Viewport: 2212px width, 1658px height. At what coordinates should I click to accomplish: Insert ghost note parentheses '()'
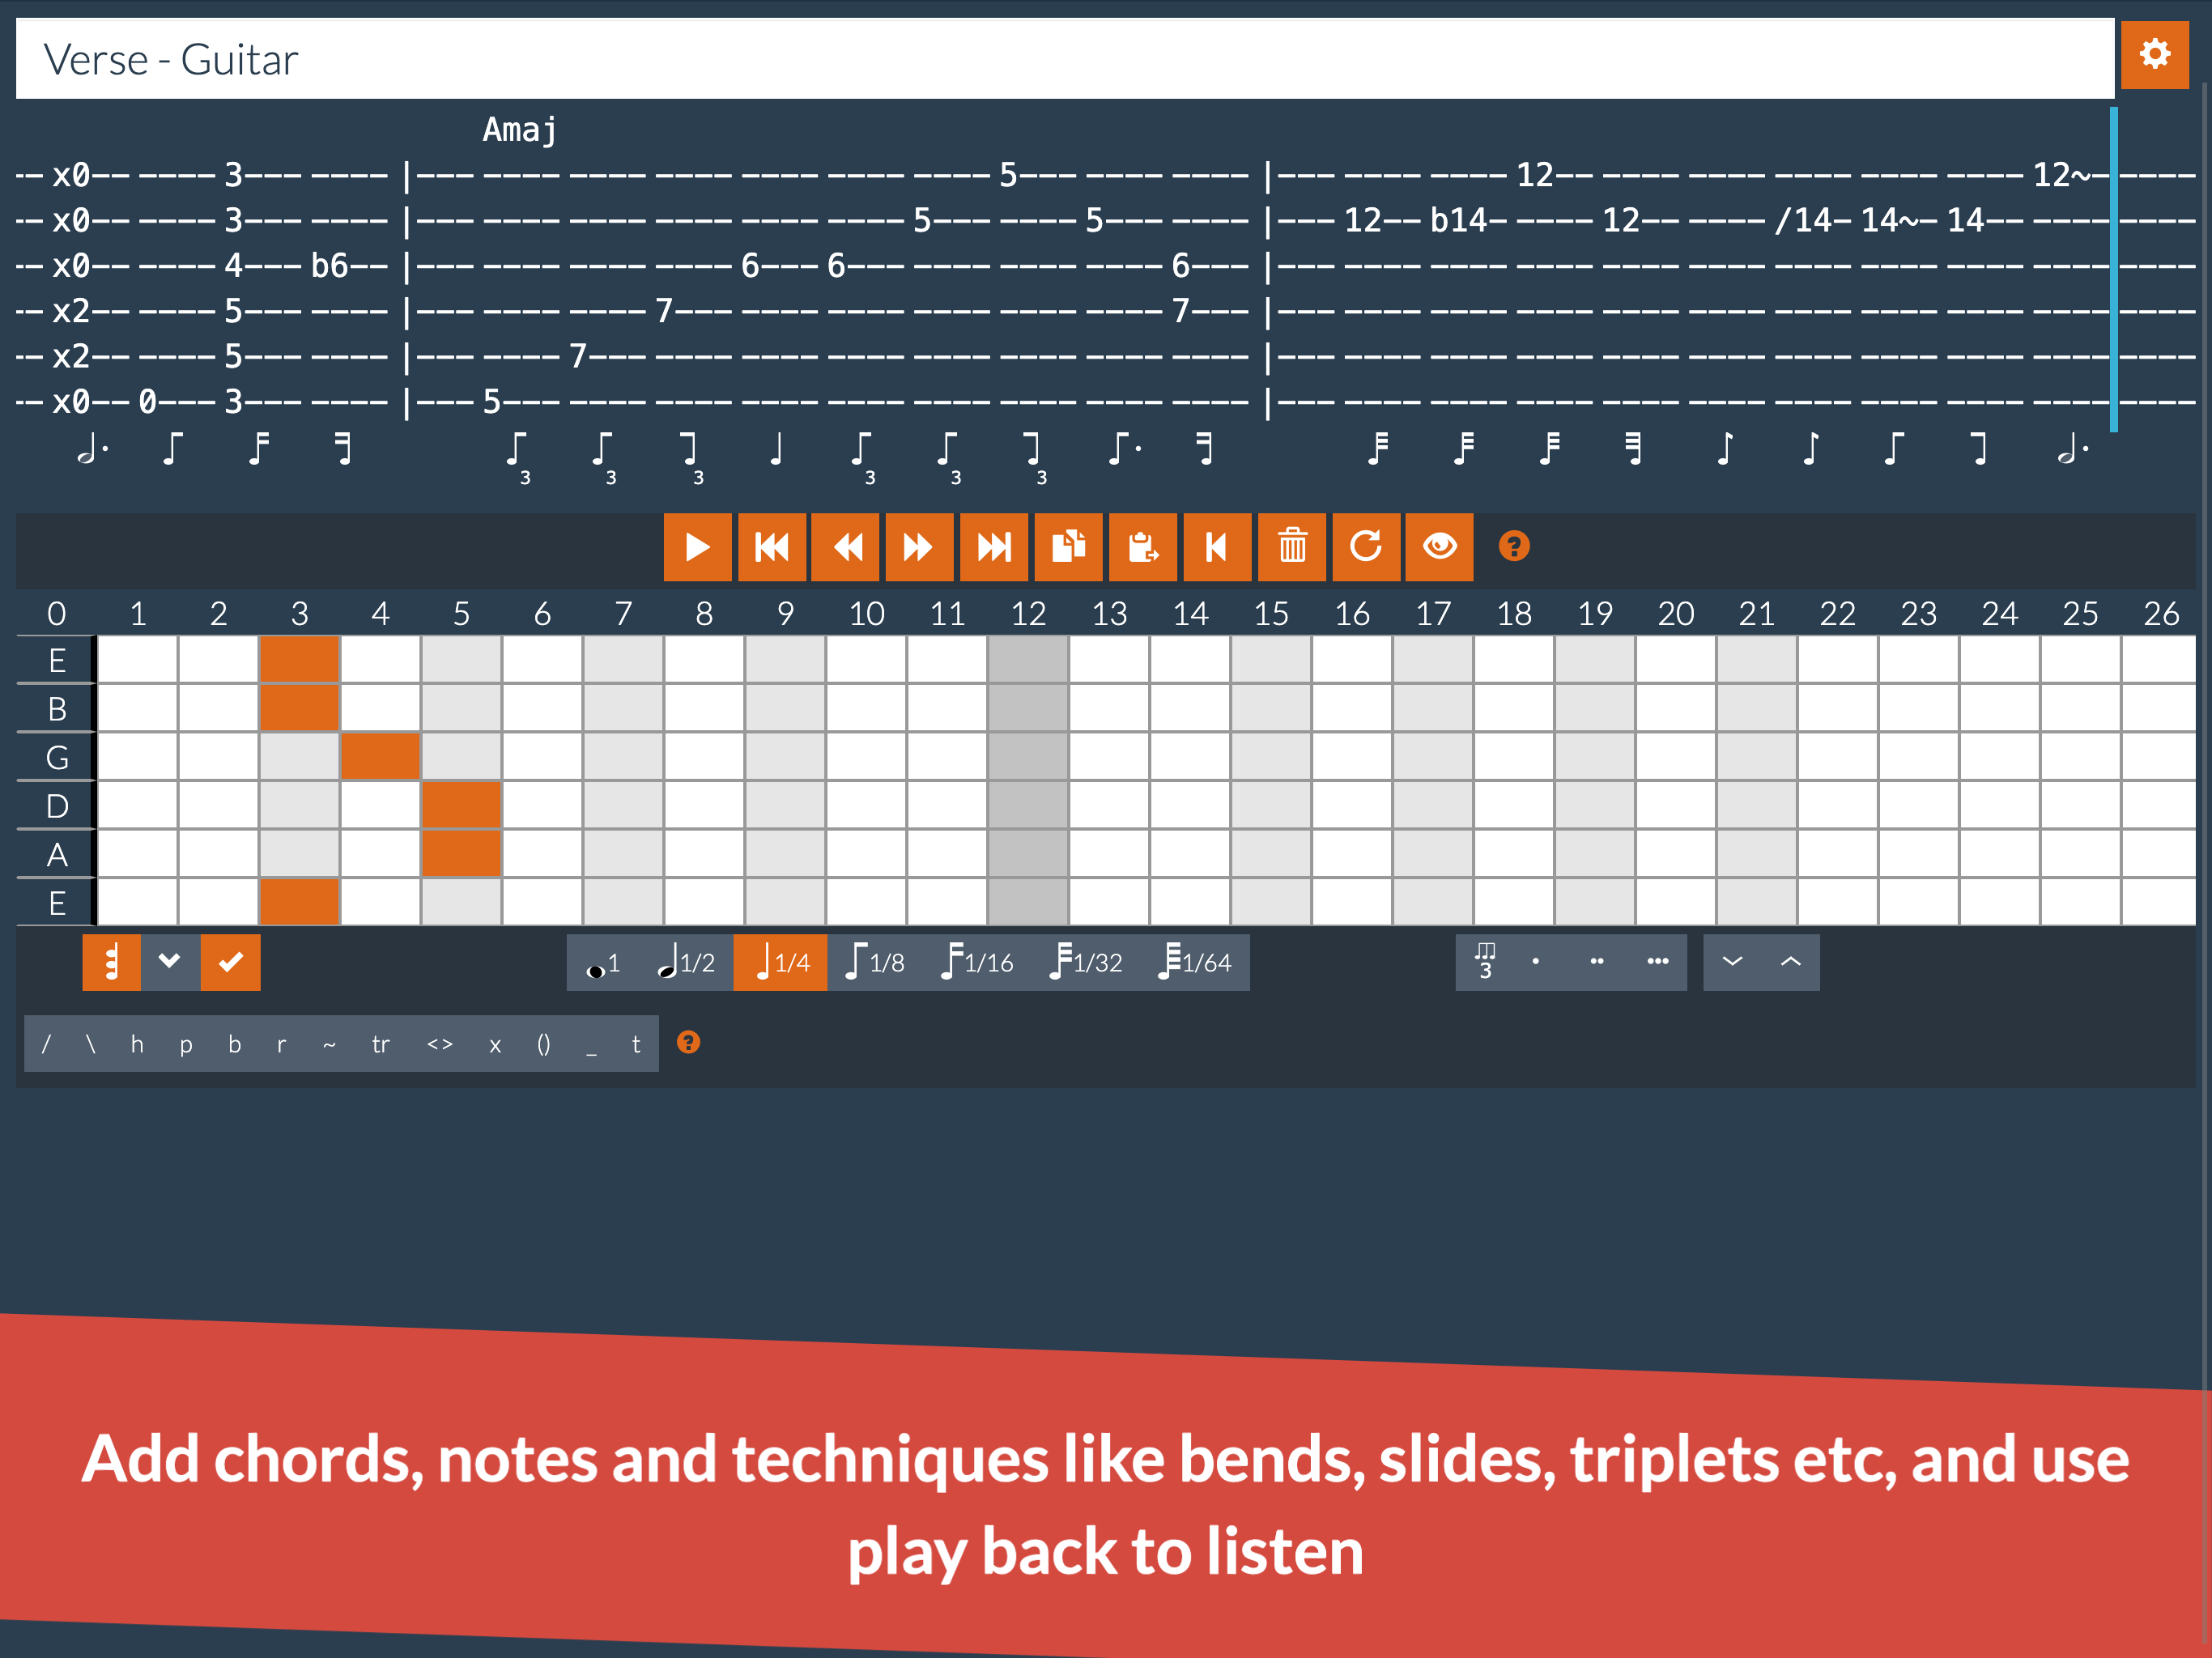(543, 1044)
